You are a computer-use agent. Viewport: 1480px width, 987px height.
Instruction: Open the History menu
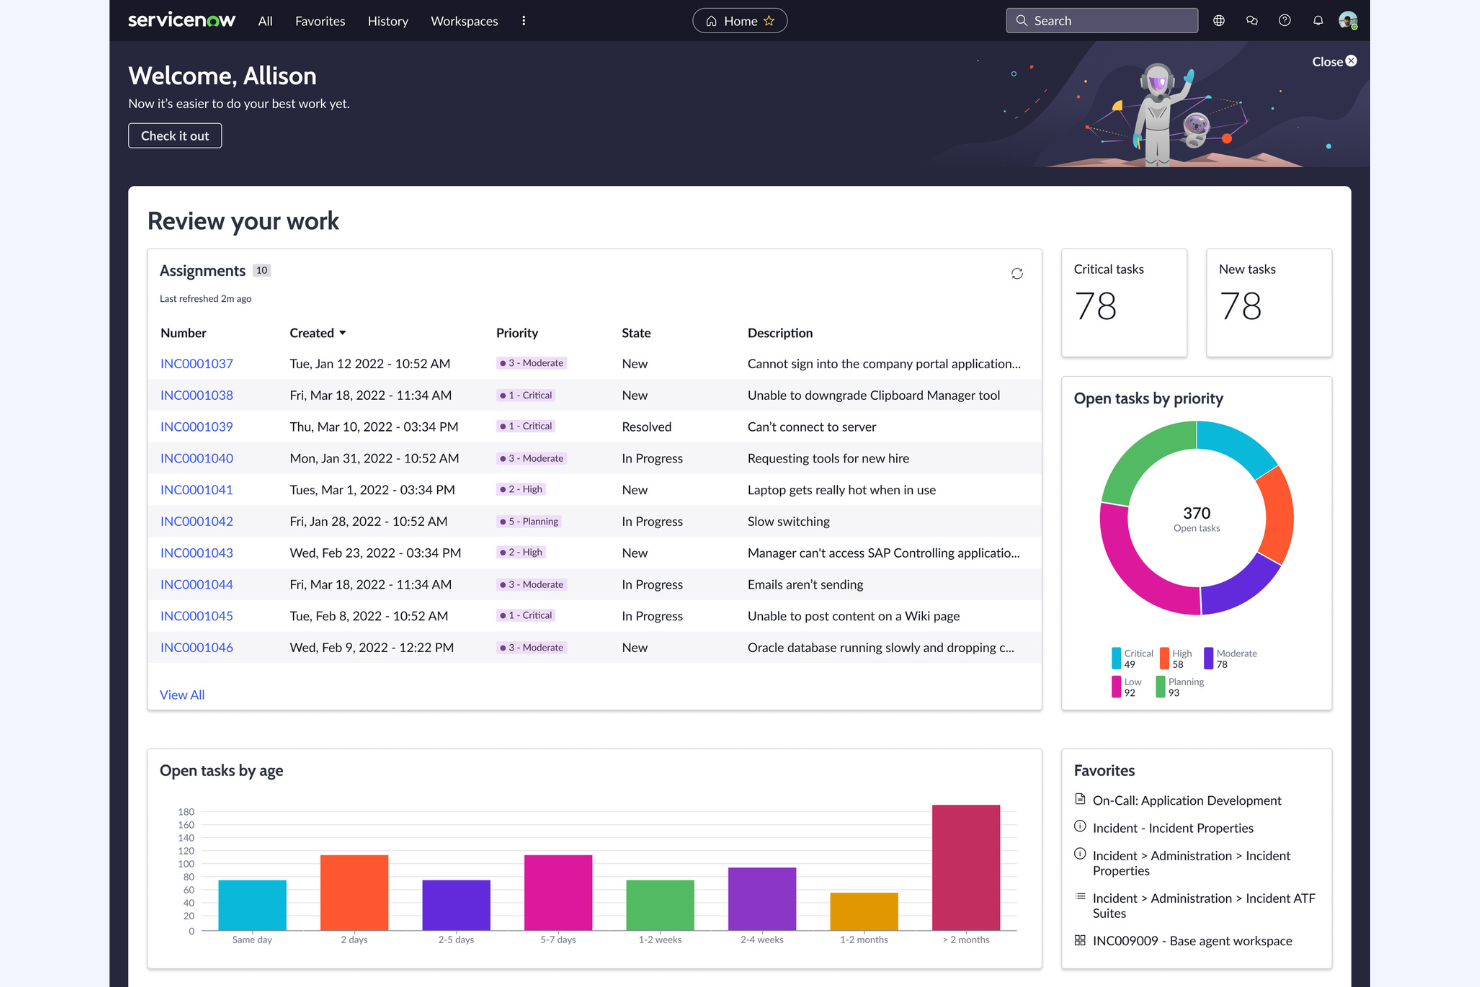pyautogui.click(x=388, y=21)
